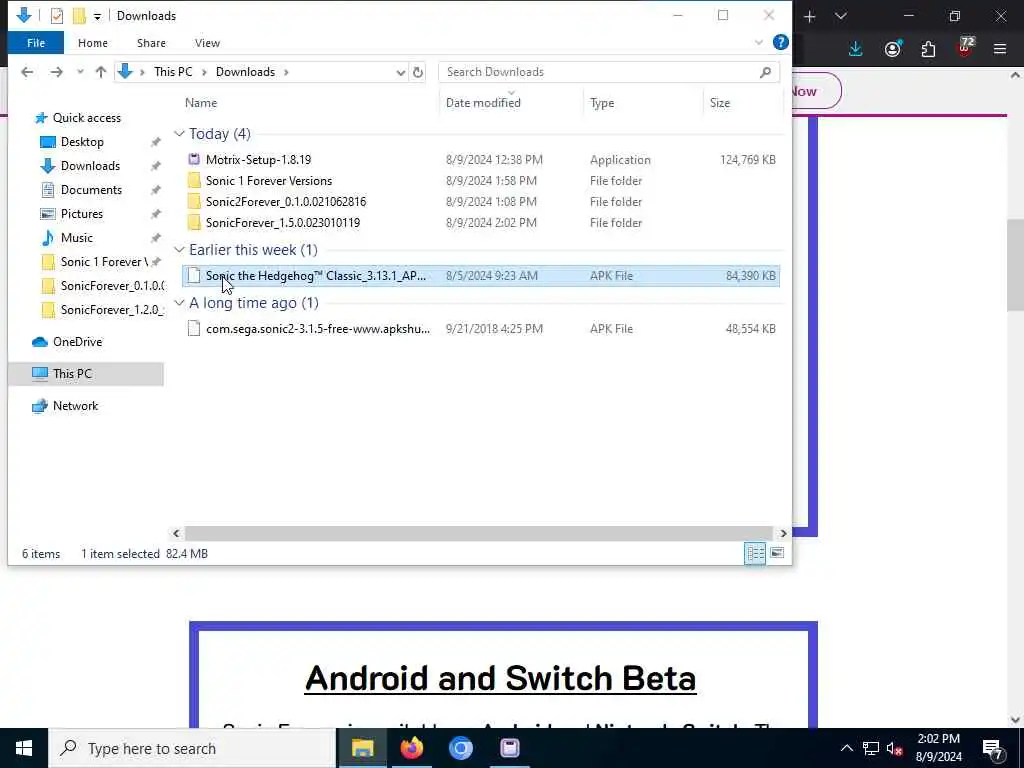Click Properties icon in quick access toolbar

click(57, 16)
